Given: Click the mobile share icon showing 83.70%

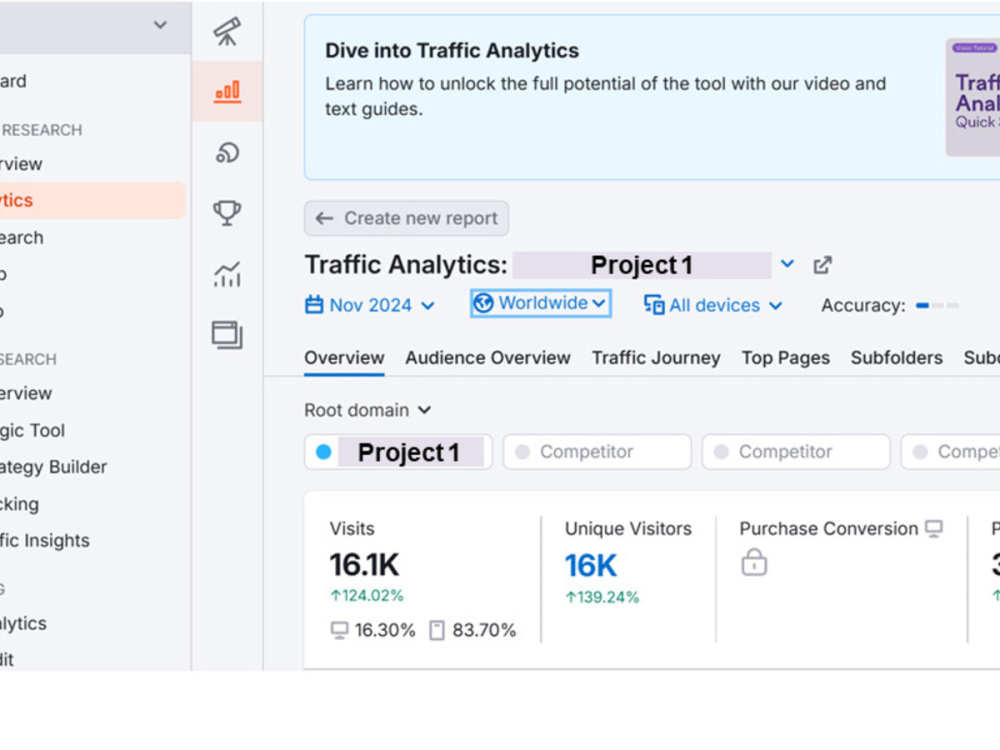Looking at the screenshot, I should point(437,630).
